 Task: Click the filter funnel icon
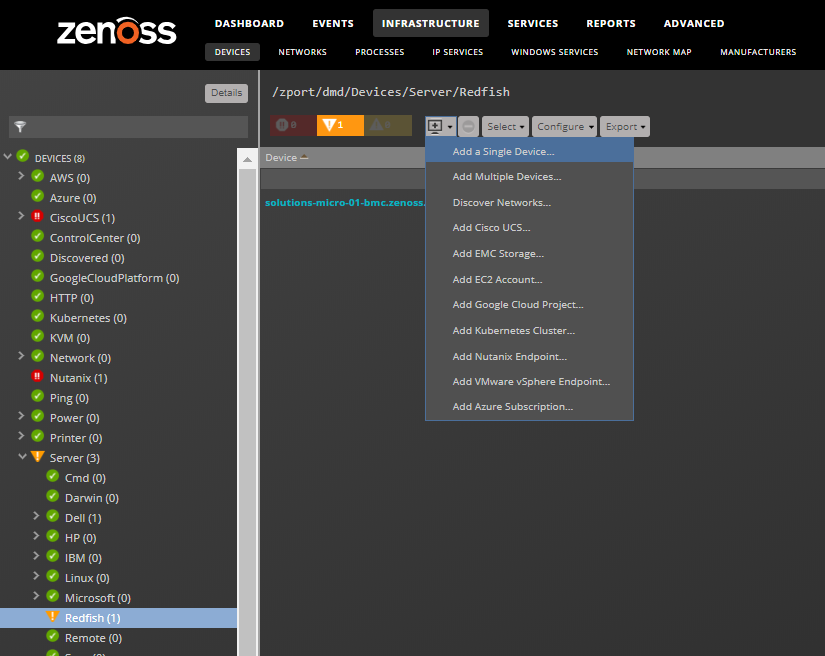[20, 126]
